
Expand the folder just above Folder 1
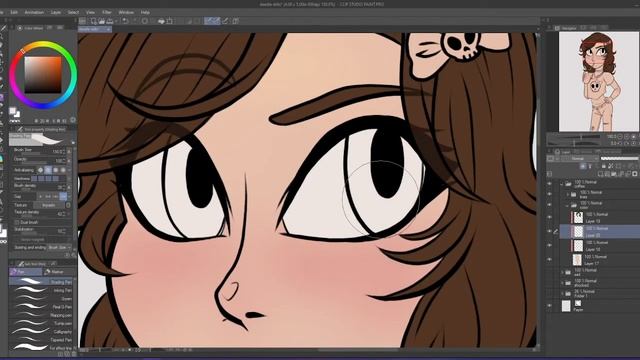click(x=562, y=283)
